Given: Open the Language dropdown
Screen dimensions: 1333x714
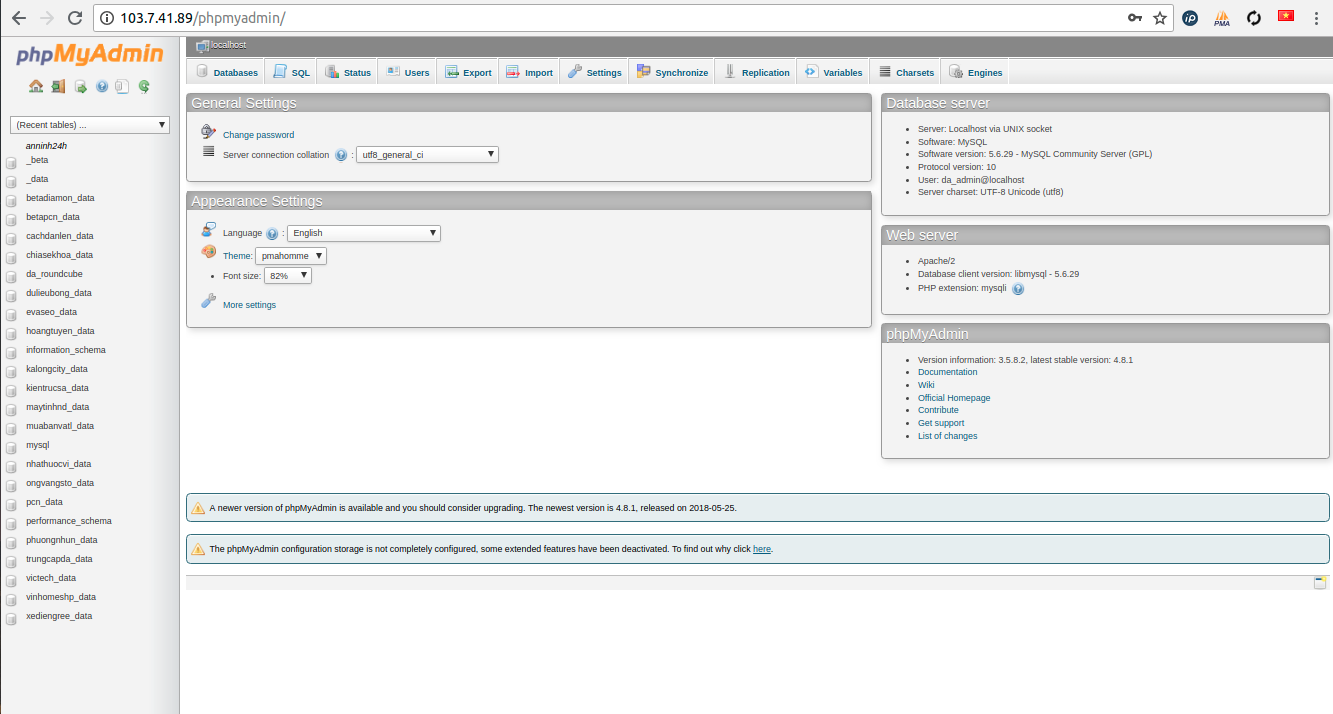Looking at the screenshot, I should (x=364, y=233).
